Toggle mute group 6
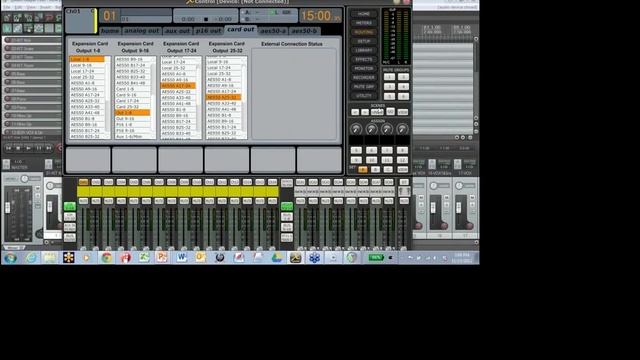 [403, 96]
